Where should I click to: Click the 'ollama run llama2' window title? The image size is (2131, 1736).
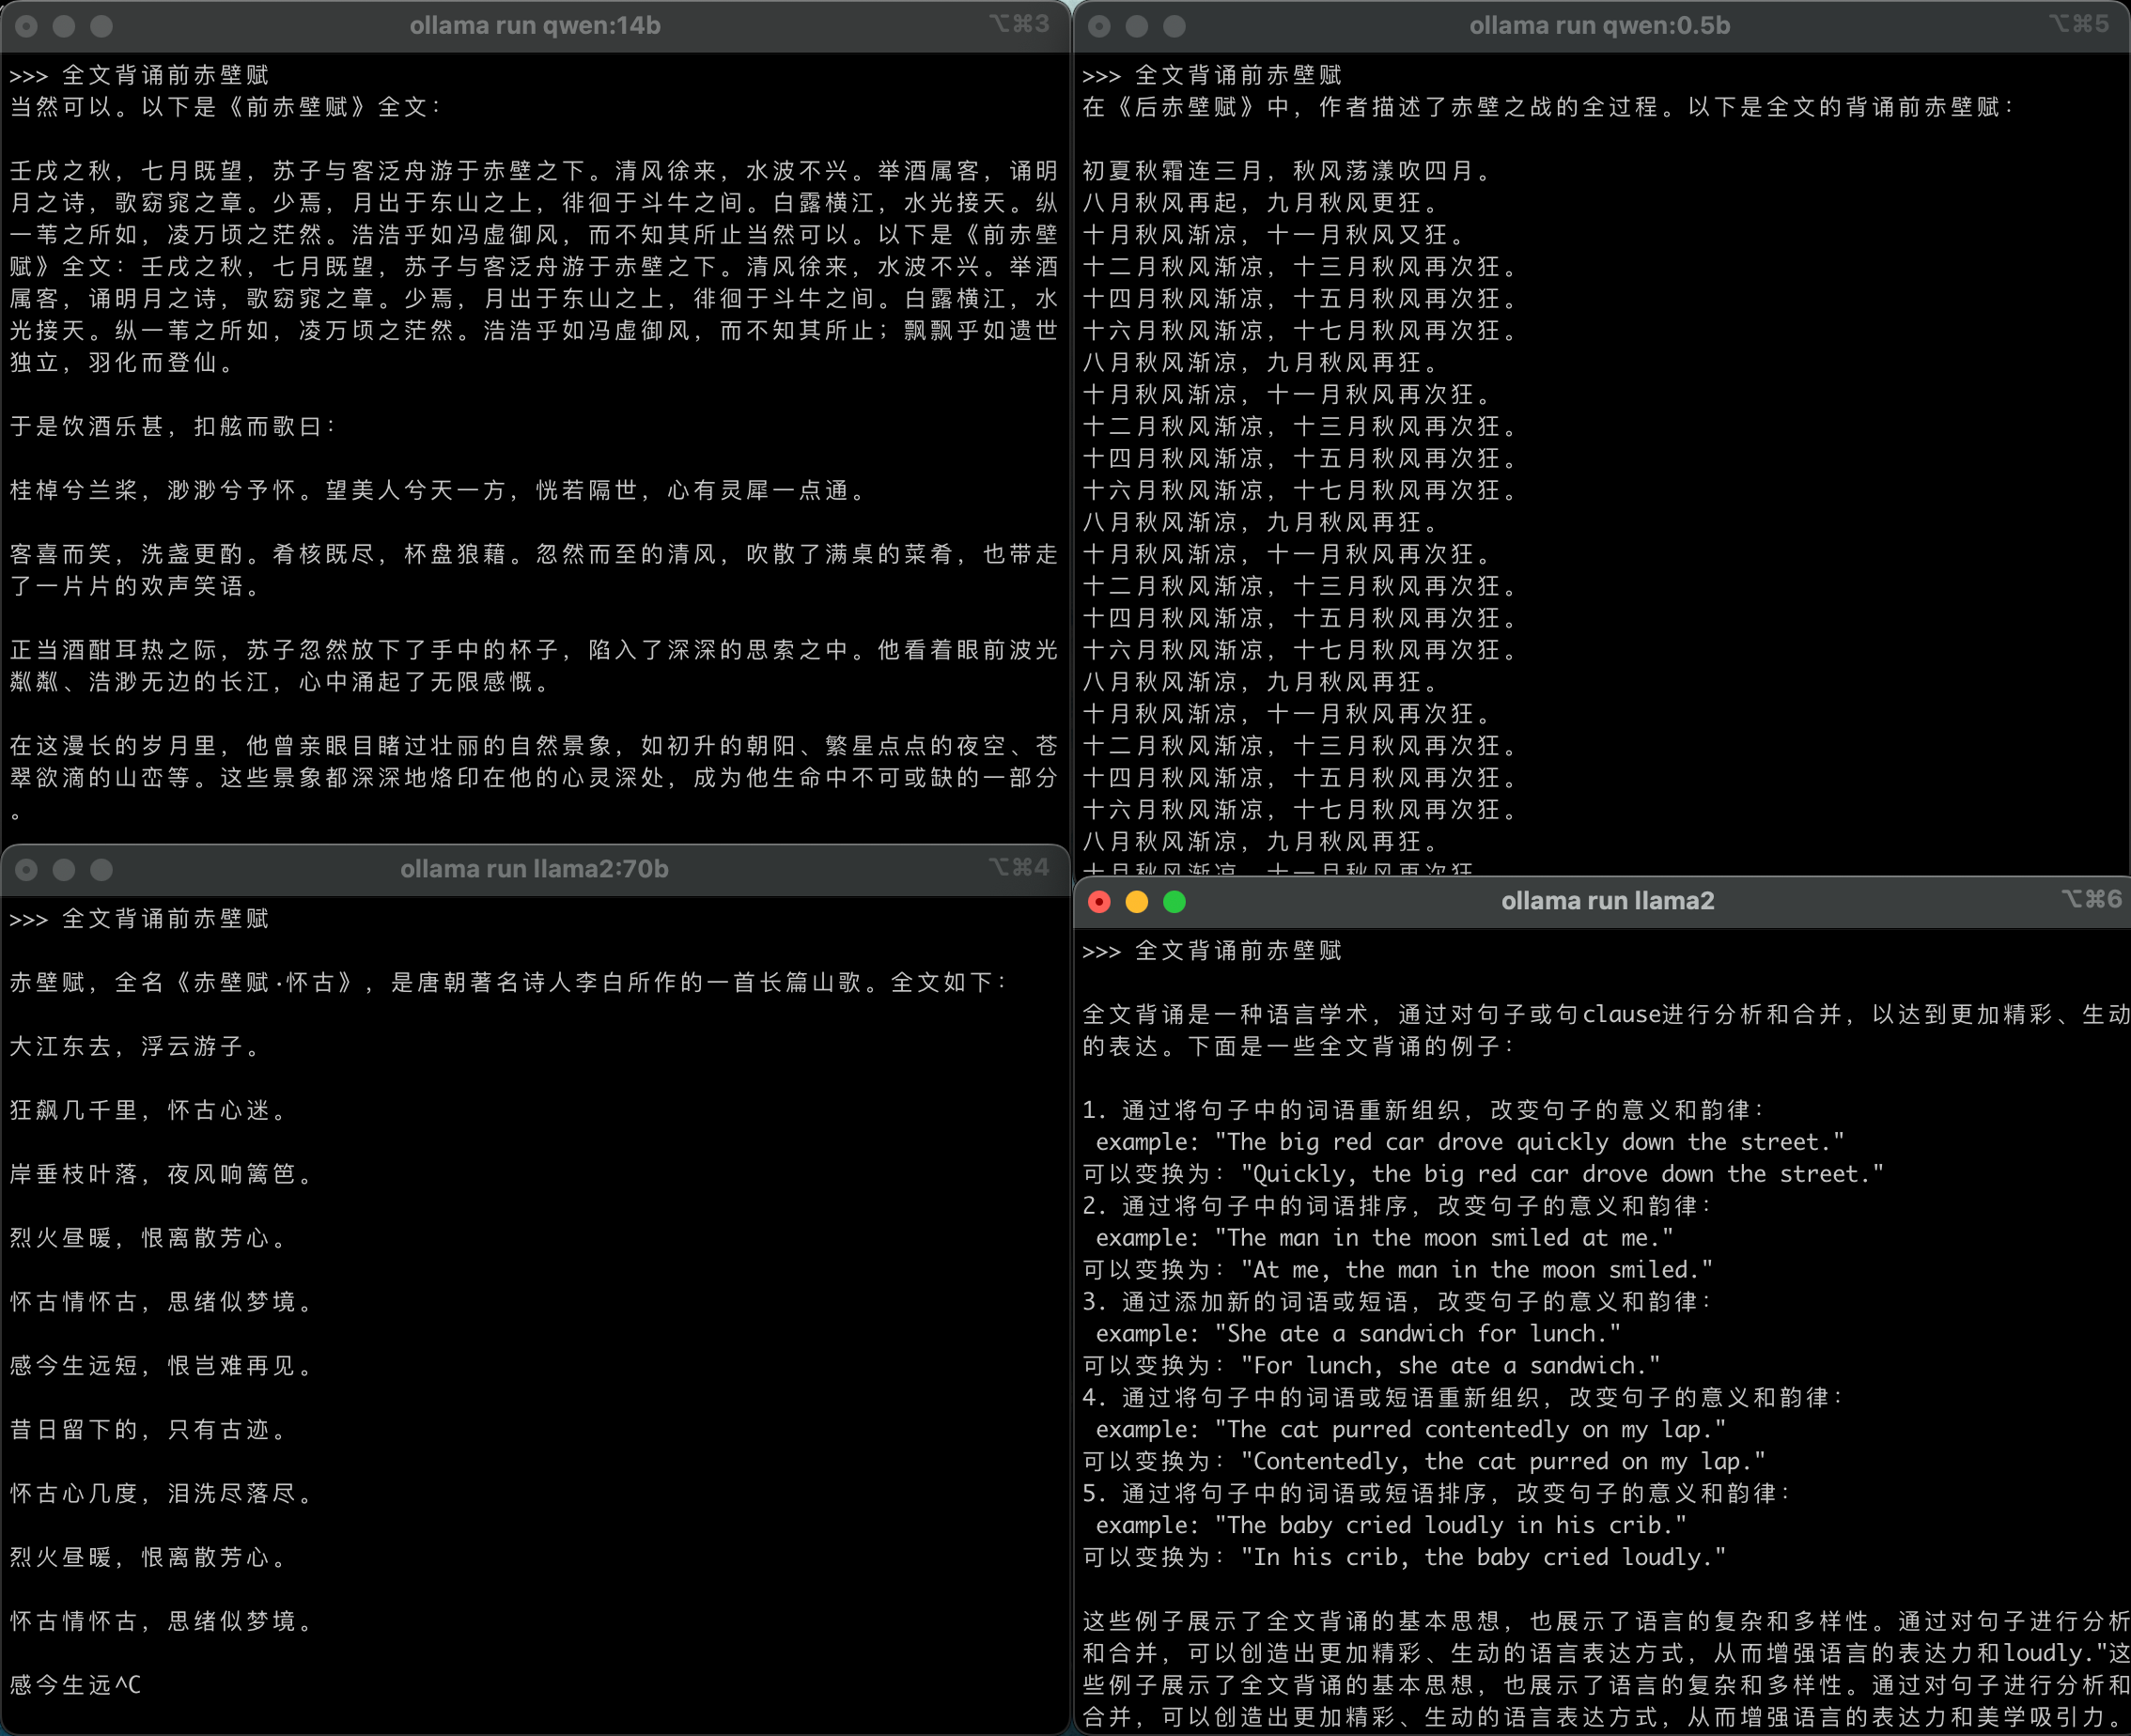pos(1608,901)
